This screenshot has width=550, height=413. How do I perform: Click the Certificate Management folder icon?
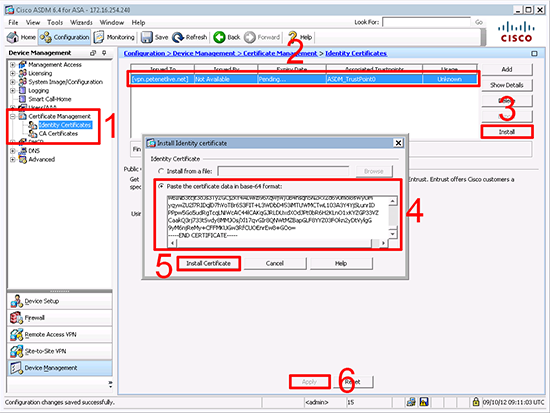point(22,116)
